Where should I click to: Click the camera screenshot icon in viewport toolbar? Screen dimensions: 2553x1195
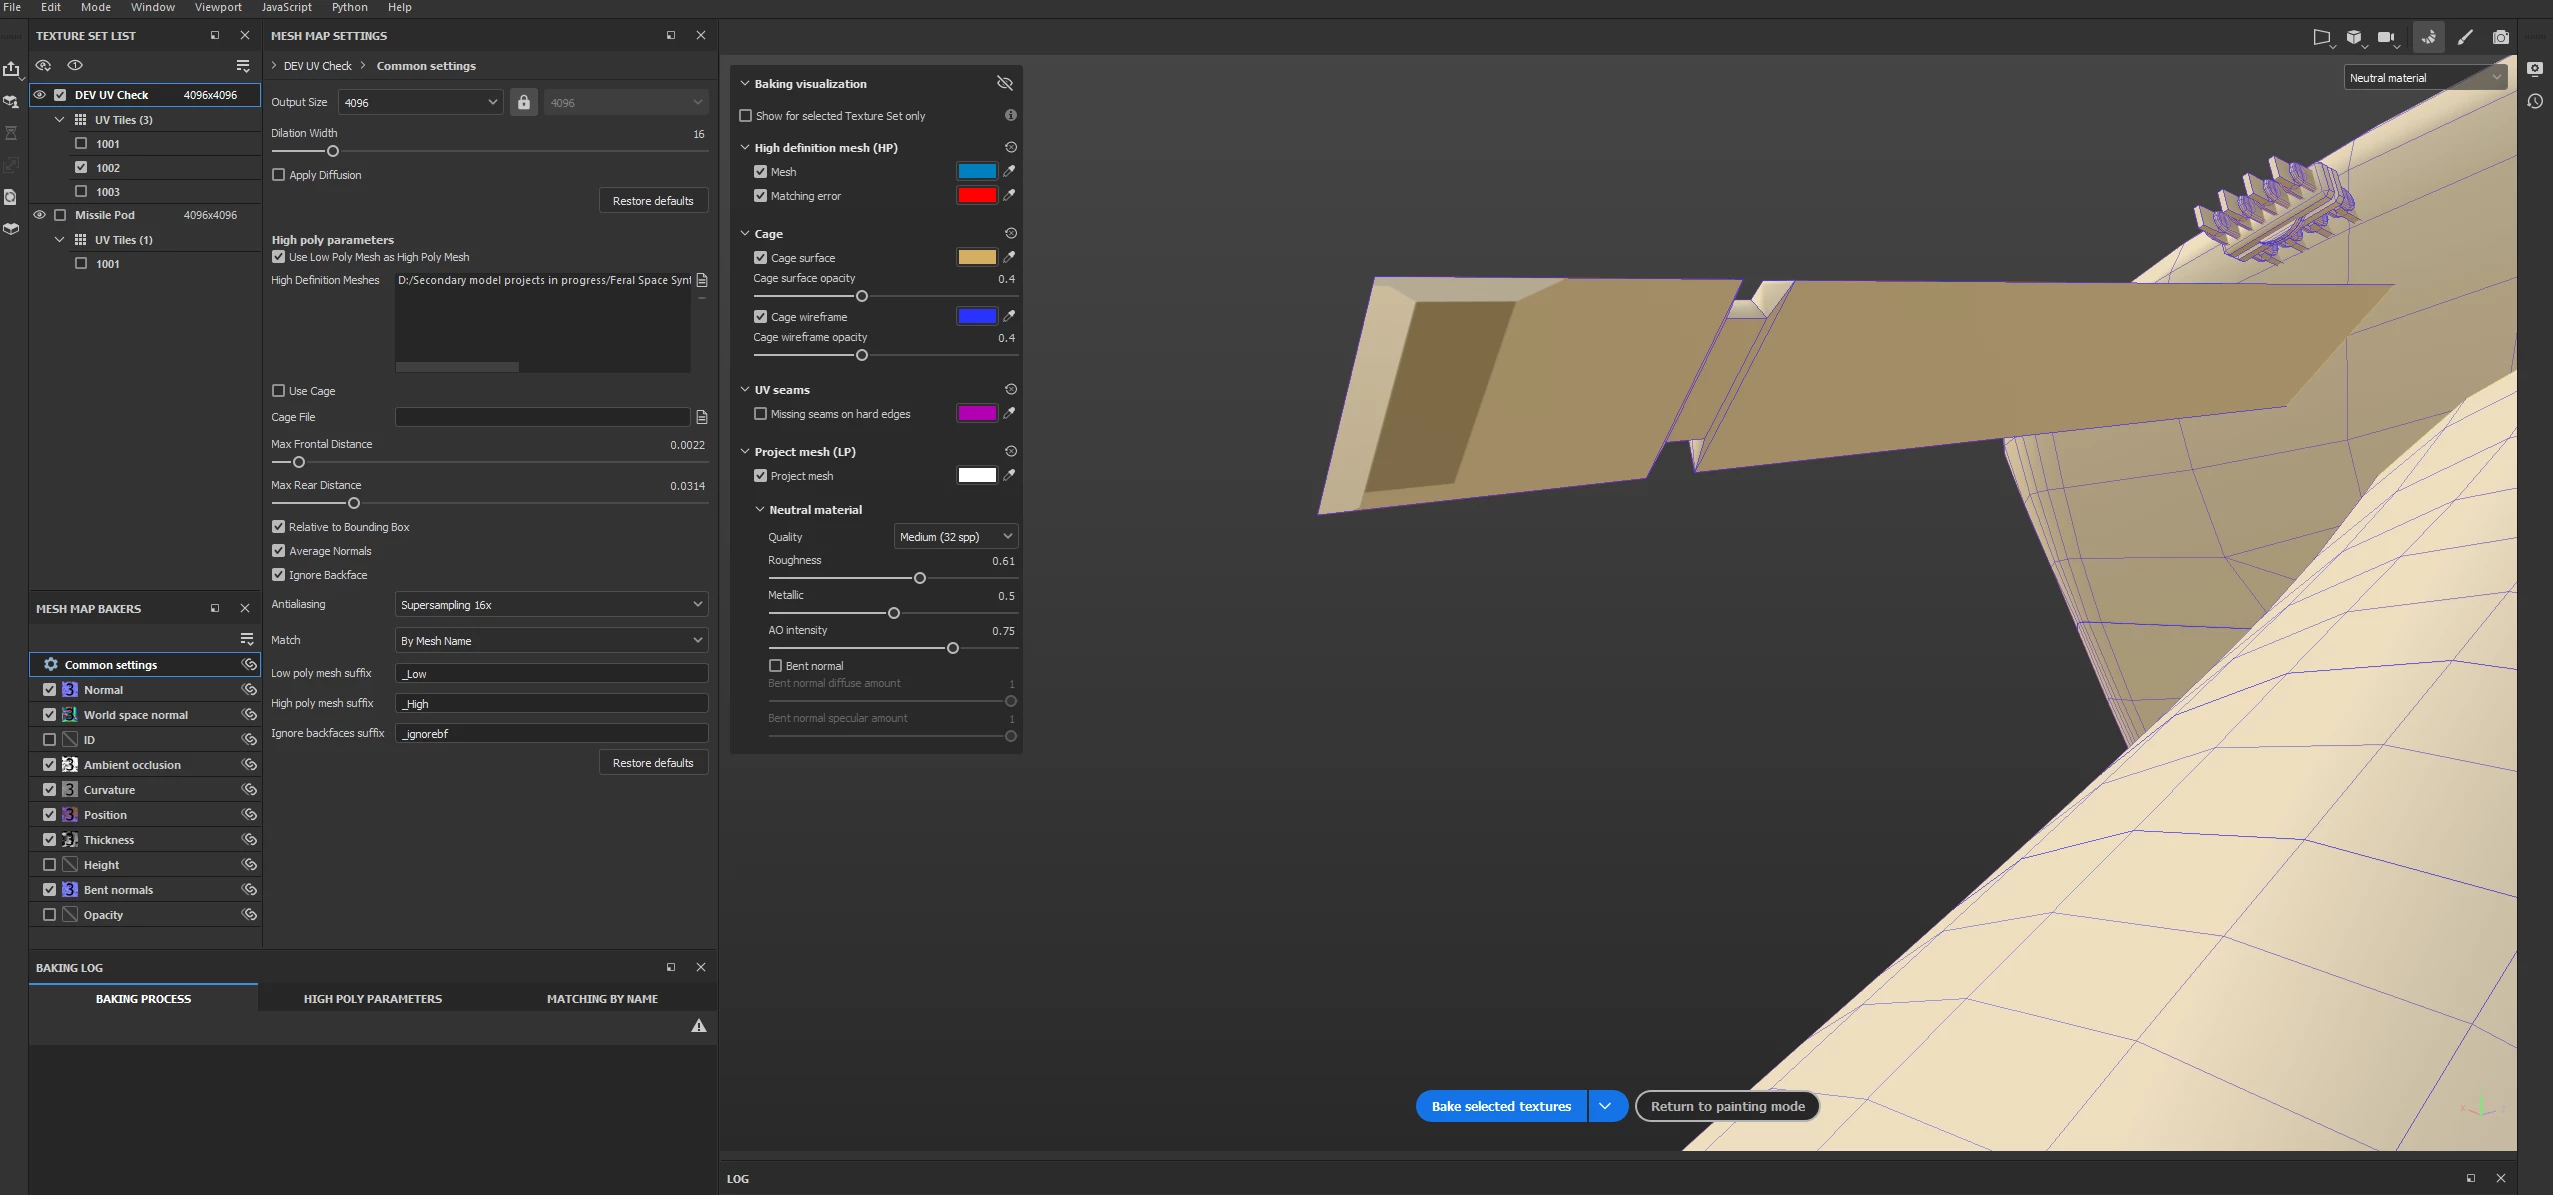click(2500, 37)
